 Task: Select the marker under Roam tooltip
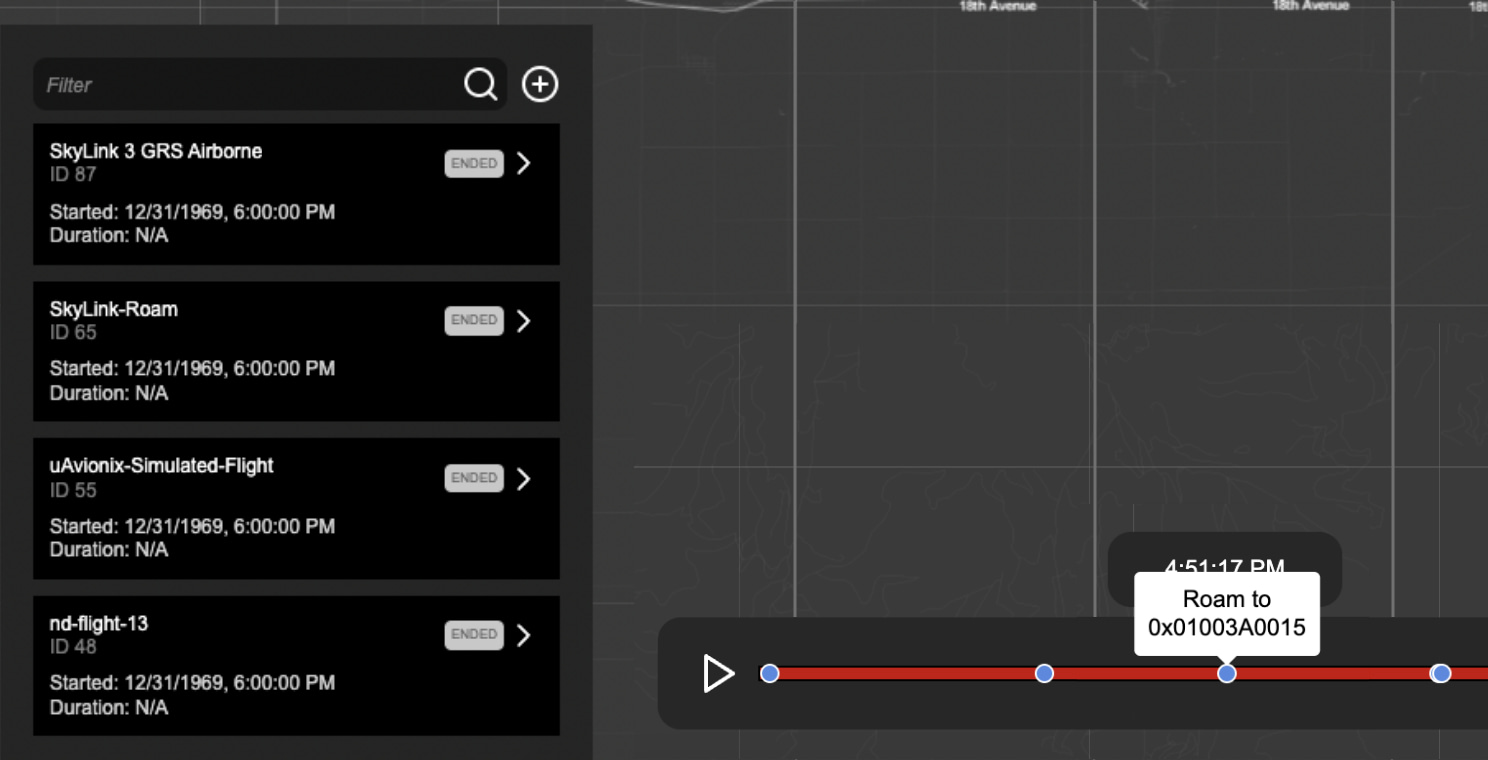[x=1227, y=674]
